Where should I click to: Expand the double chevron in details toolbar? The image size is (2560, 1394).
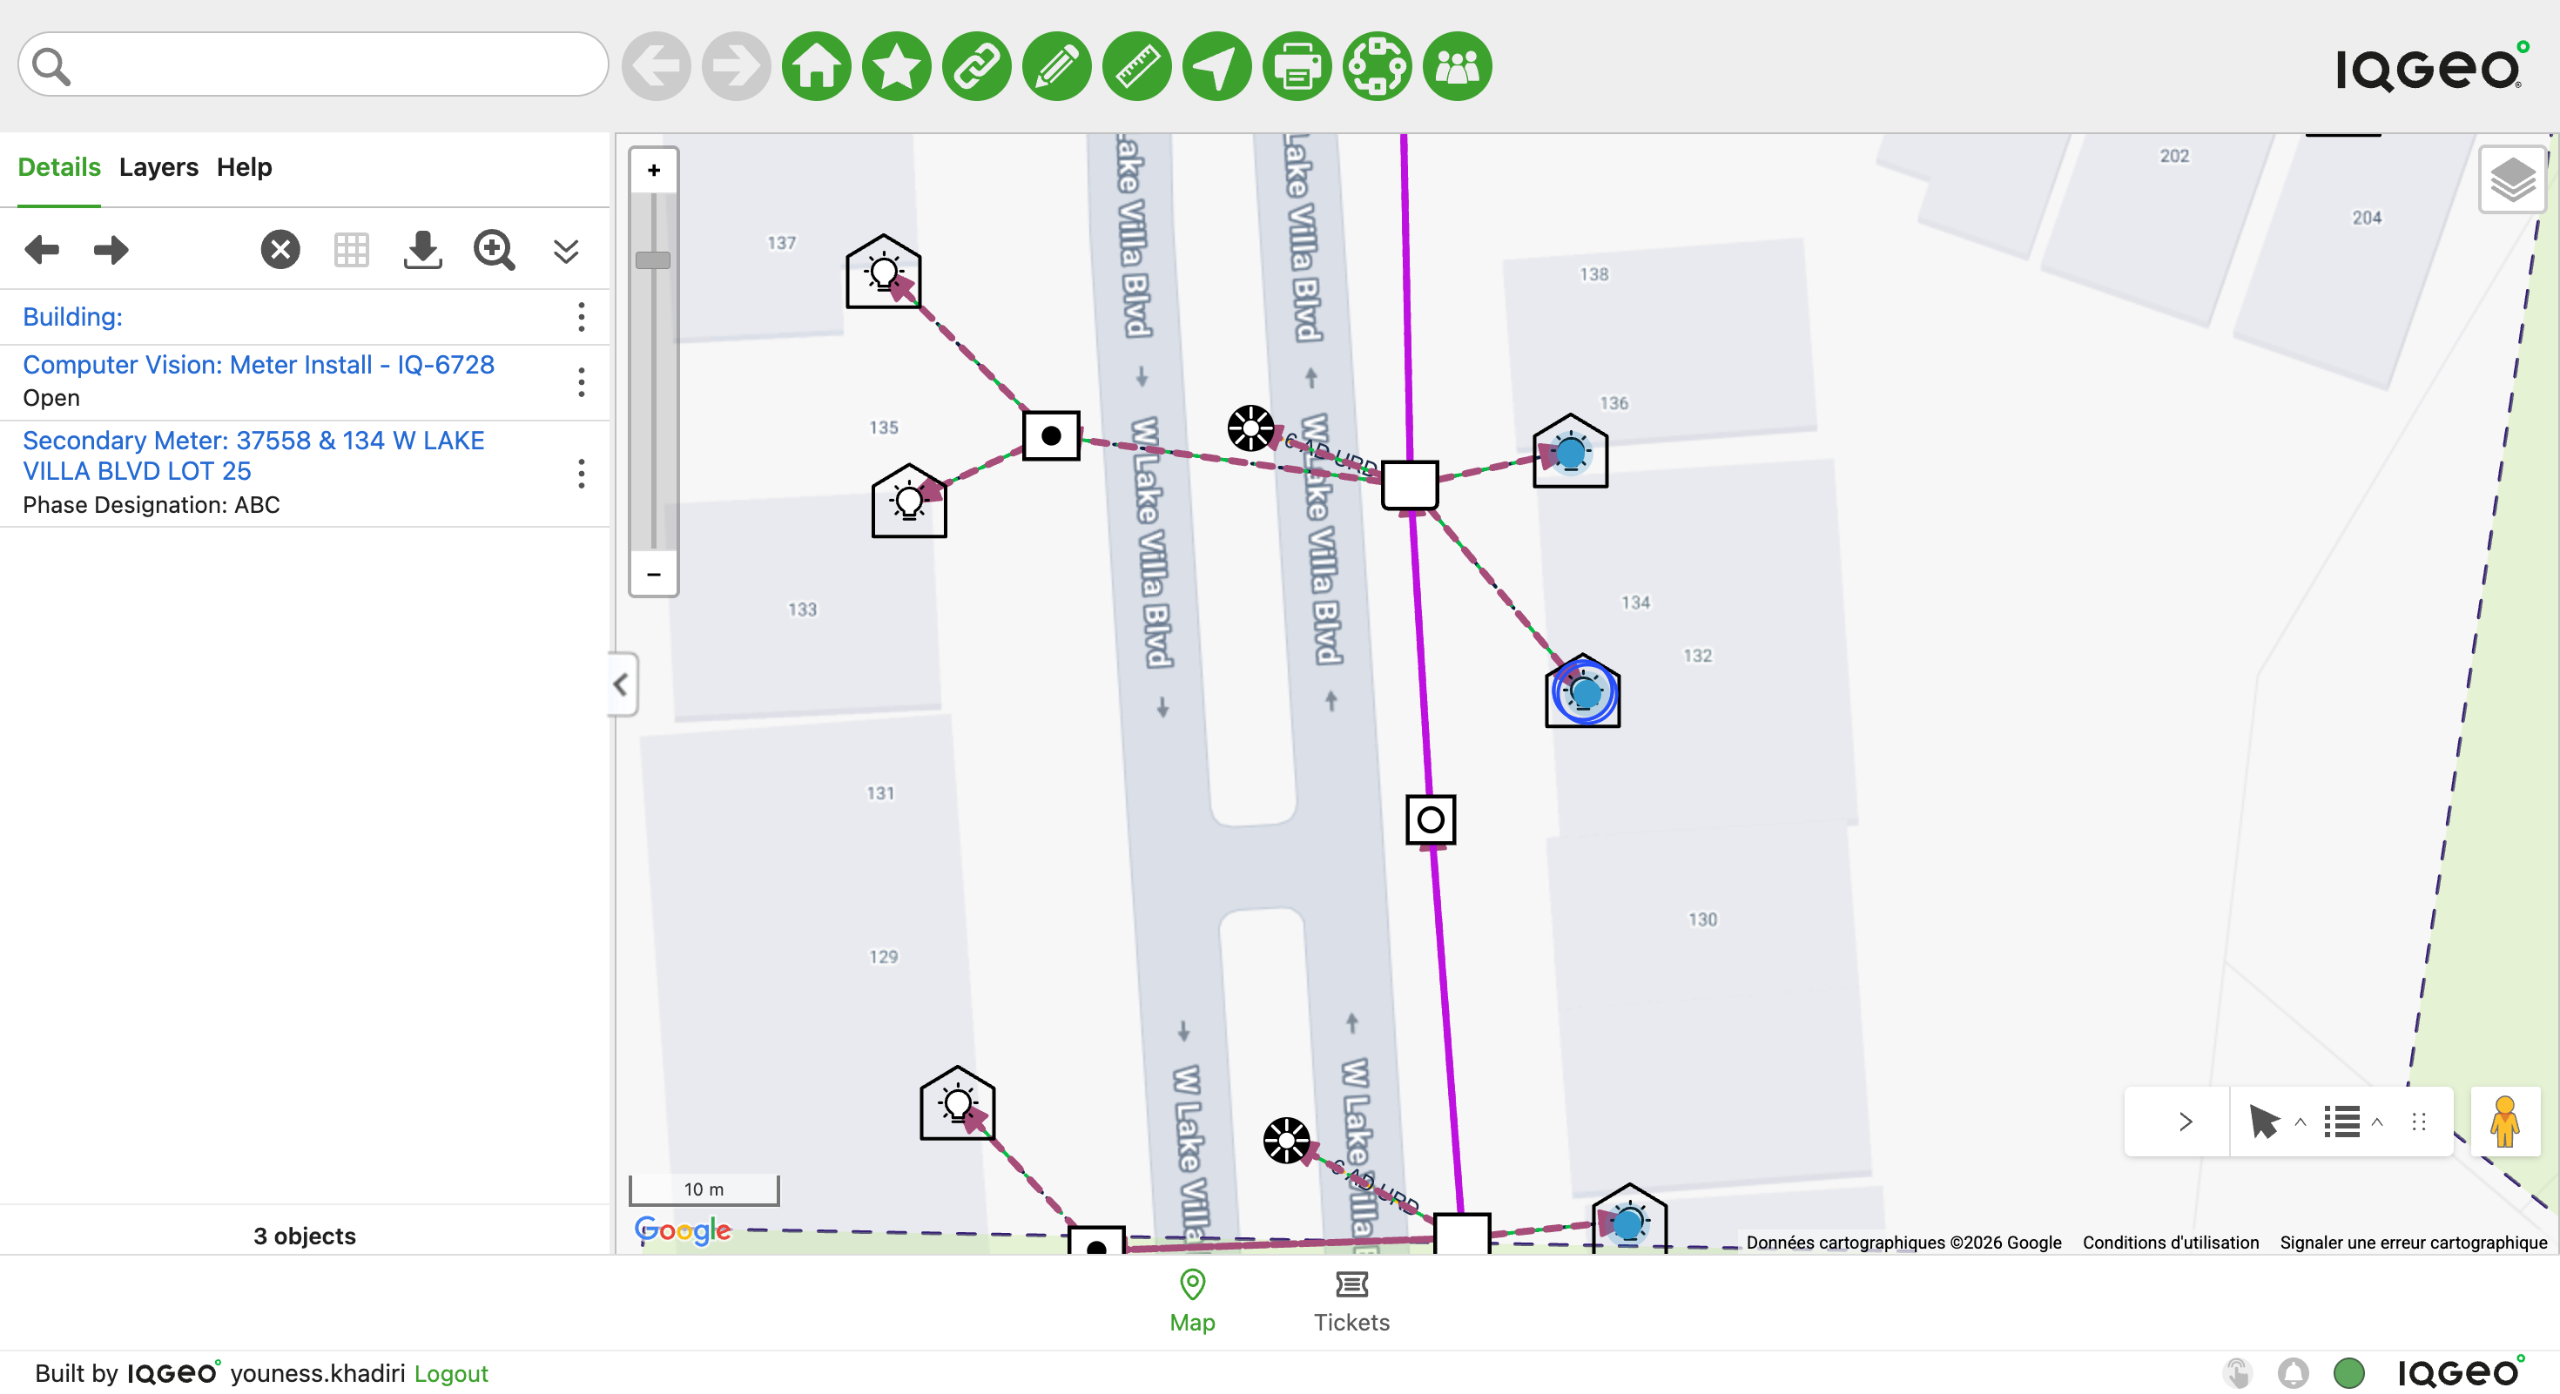(x=566, y=250)
